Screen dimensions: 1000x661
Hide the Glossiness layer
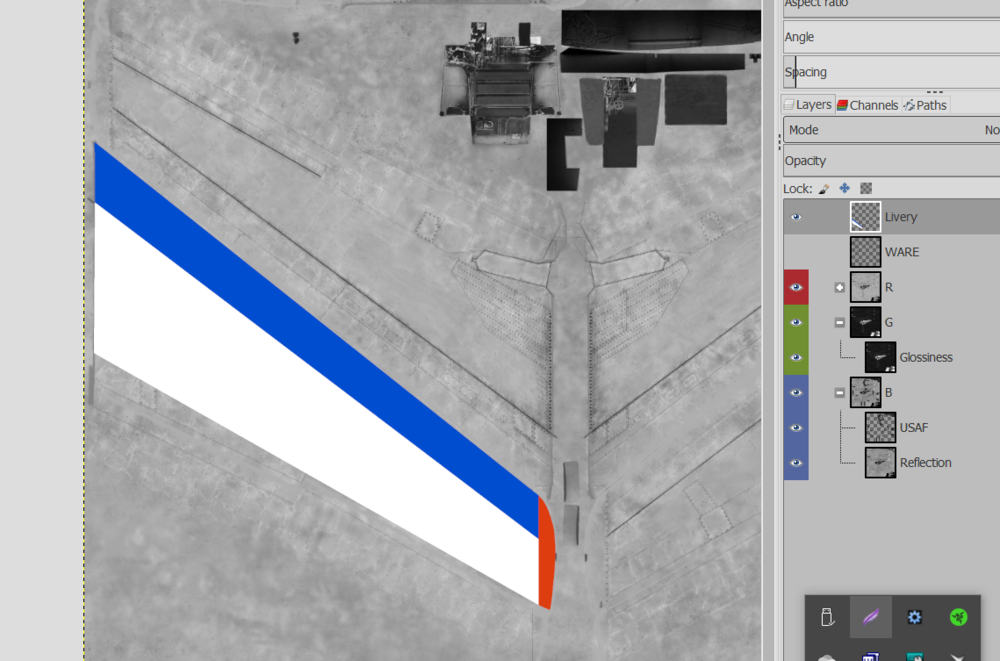click(x=796, y=357)
